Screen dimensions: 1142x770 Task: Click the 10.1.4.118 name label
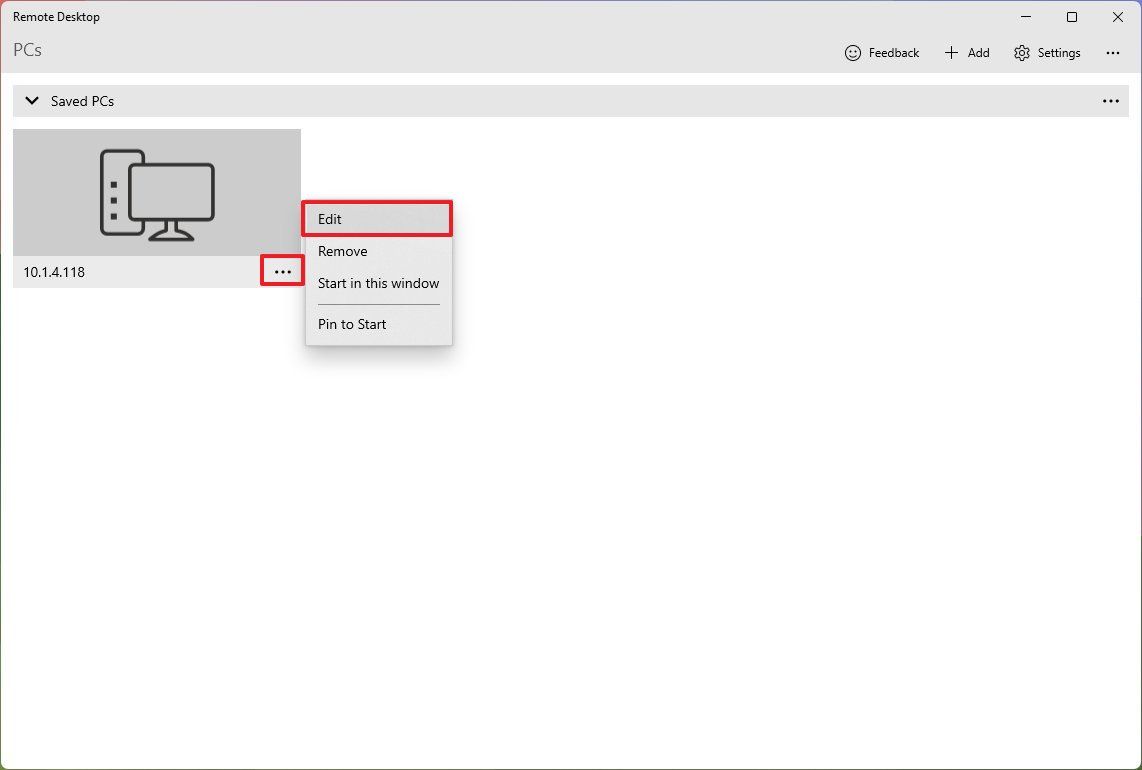(54, 271)
